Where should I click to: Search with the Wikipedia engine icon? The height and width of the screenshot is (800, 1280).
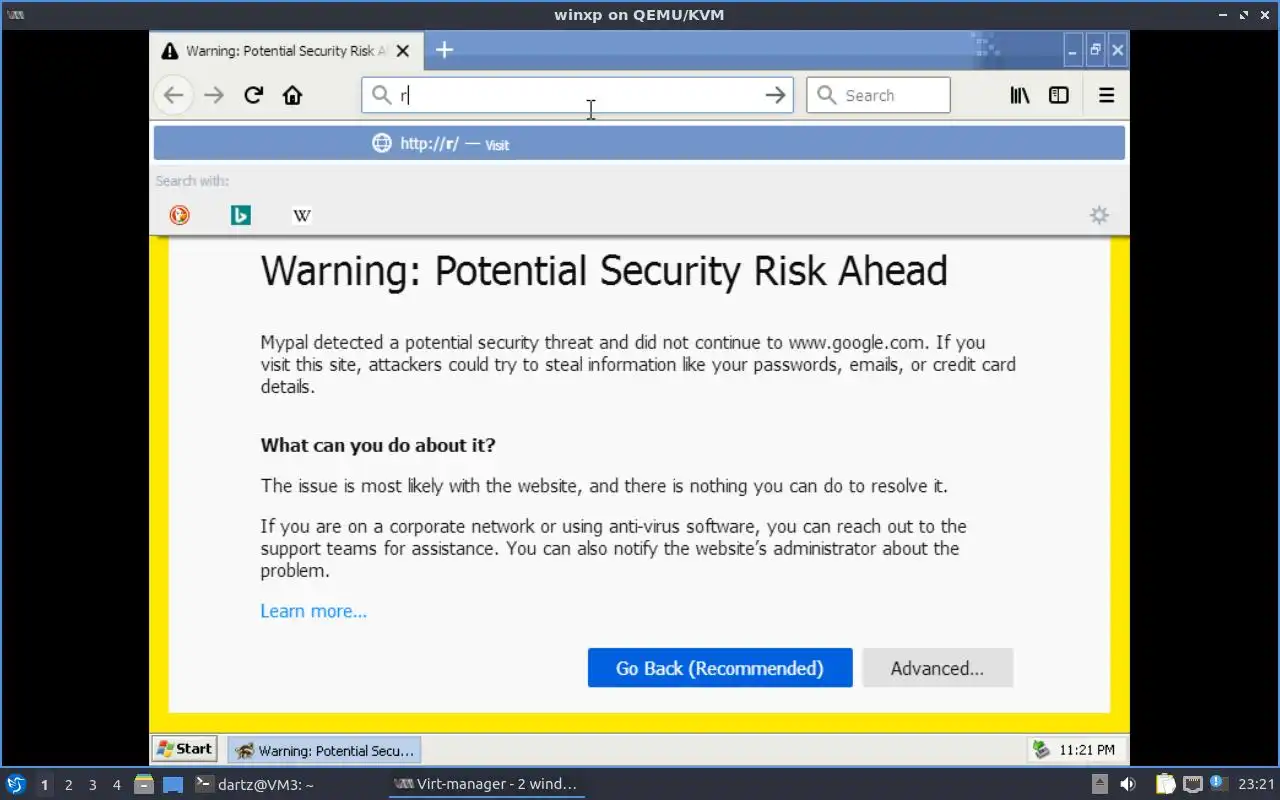coord(301,215)
